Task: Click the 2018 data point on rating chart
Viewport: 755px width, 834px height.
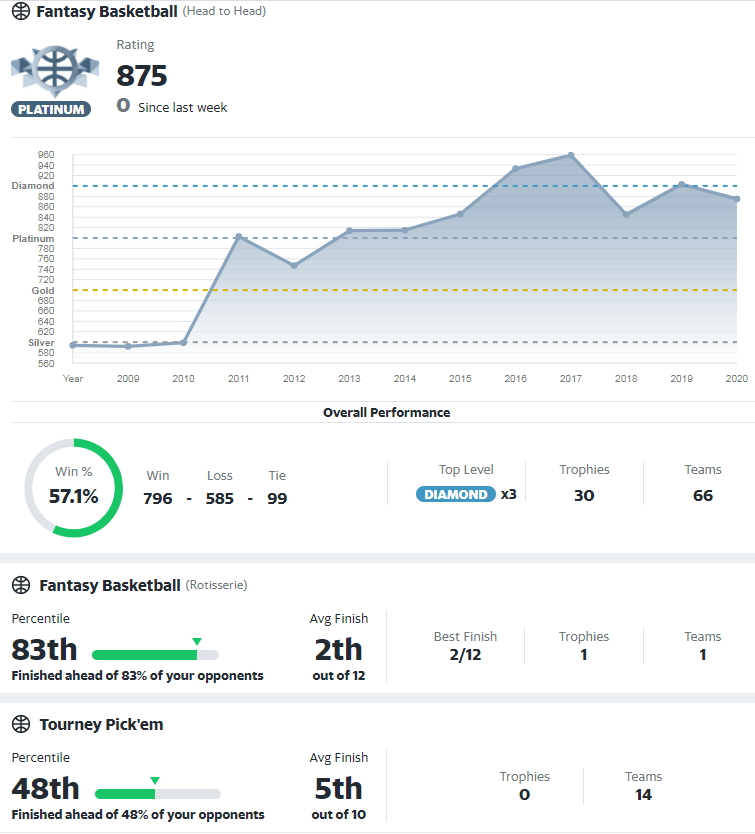Action: pos(626,214)
